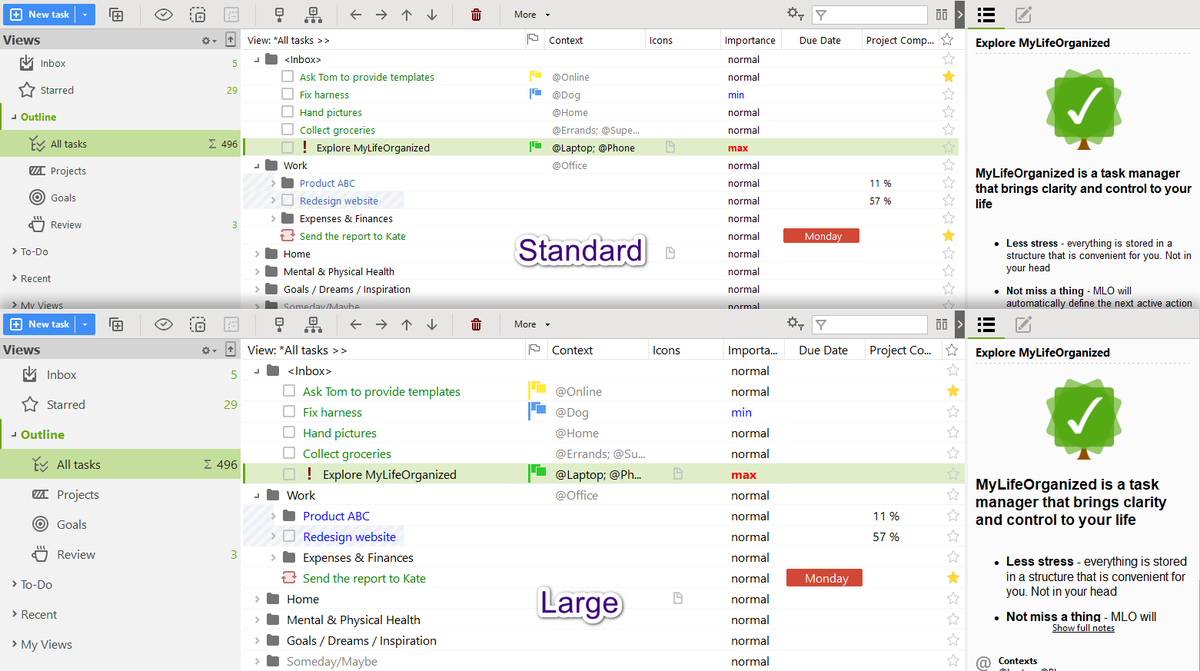Click the filter search field in Large toolbar
The width and height of the screenshot is (1200, 671).
pyautogui.click(x=869, y=324)
